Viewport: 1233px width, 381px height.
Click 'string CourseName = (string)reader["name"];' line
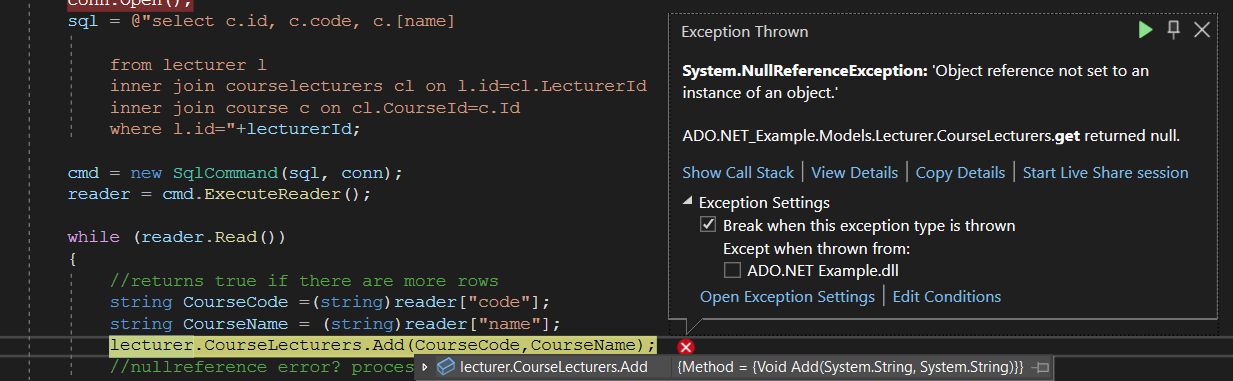(x=336, y=323)
